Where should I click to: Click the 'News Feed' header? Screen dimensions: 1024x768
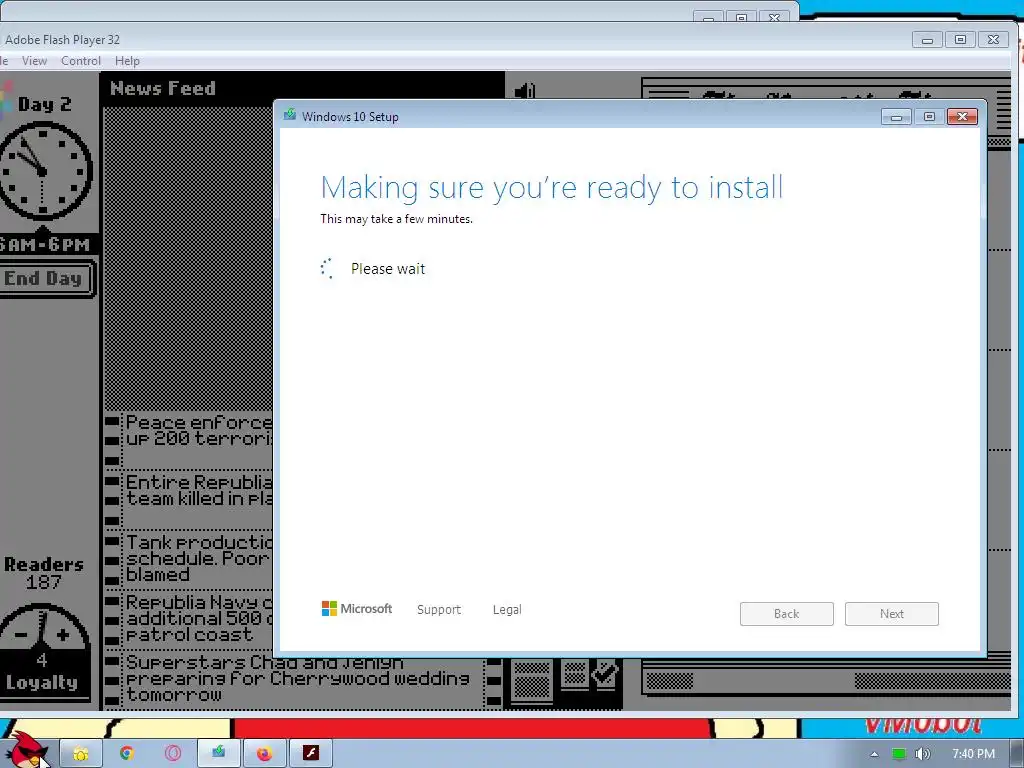(x=163, y=88)
